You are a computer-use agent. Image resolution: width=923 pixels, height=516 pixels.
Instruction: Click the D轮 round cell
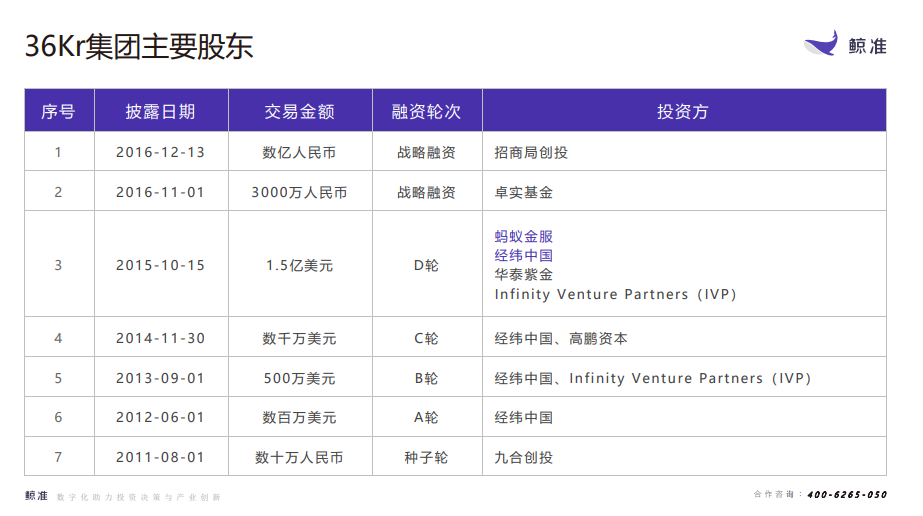426,265
